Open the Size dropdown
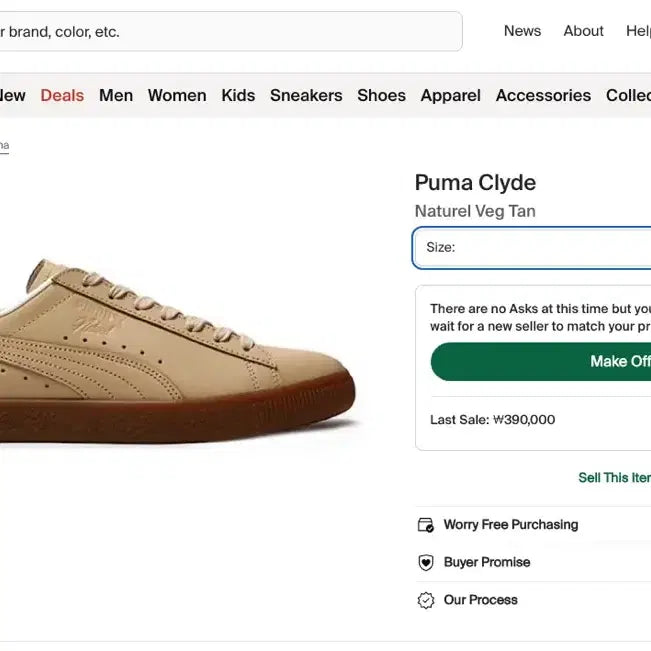651x651 pixels. (532, 248)
